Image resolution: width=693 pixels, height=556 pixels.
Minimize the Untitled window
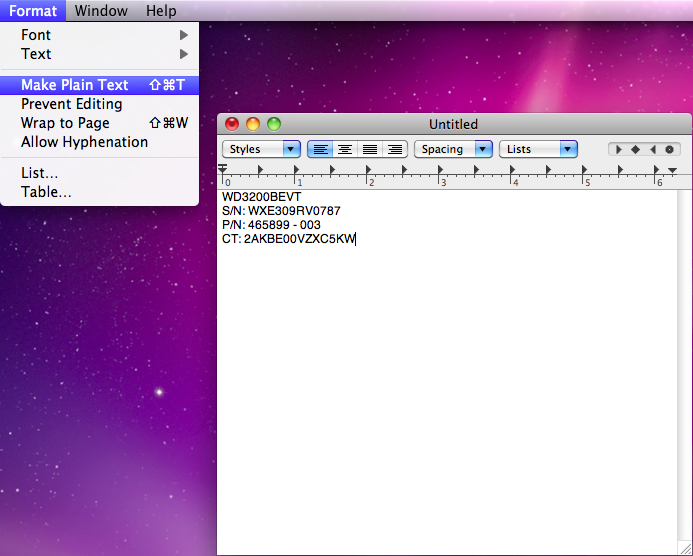coord(253,124)
